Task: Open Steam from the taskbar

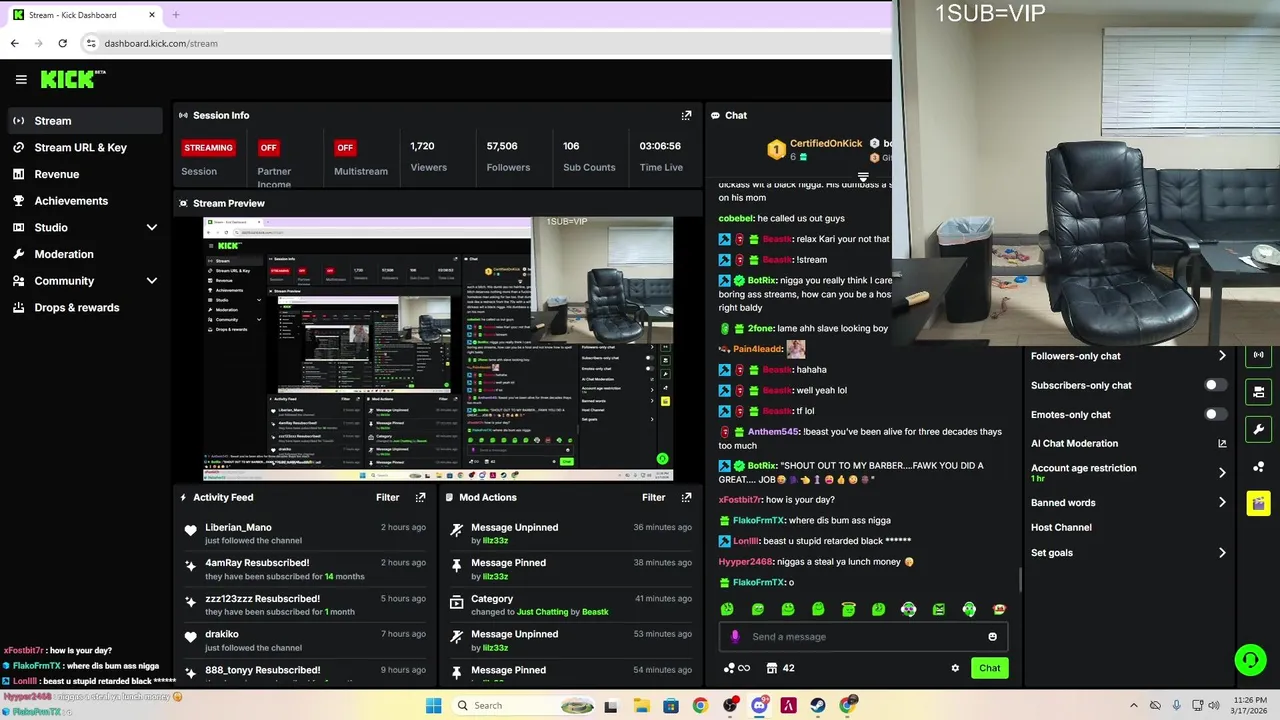Action: click(818, 705)
